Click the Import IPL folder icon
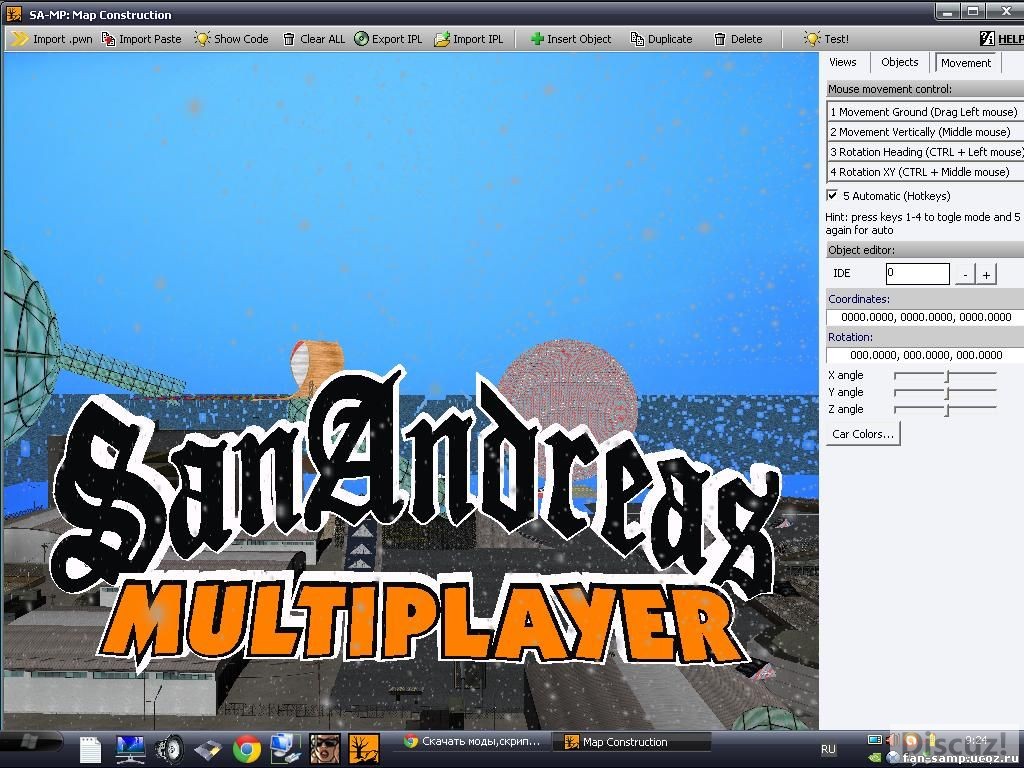This screenshot has width=1024, height=768. tap(442, 39)
